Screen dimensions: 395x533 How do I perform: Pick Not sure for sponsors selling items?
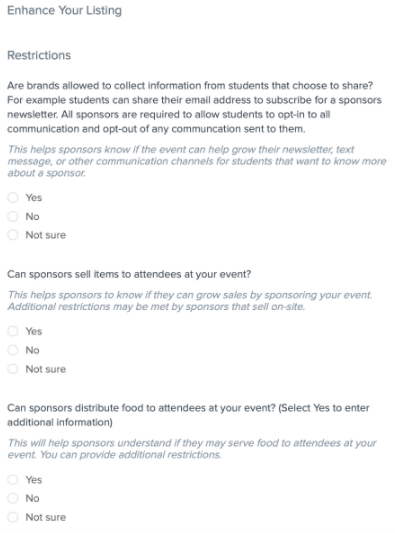13,369
